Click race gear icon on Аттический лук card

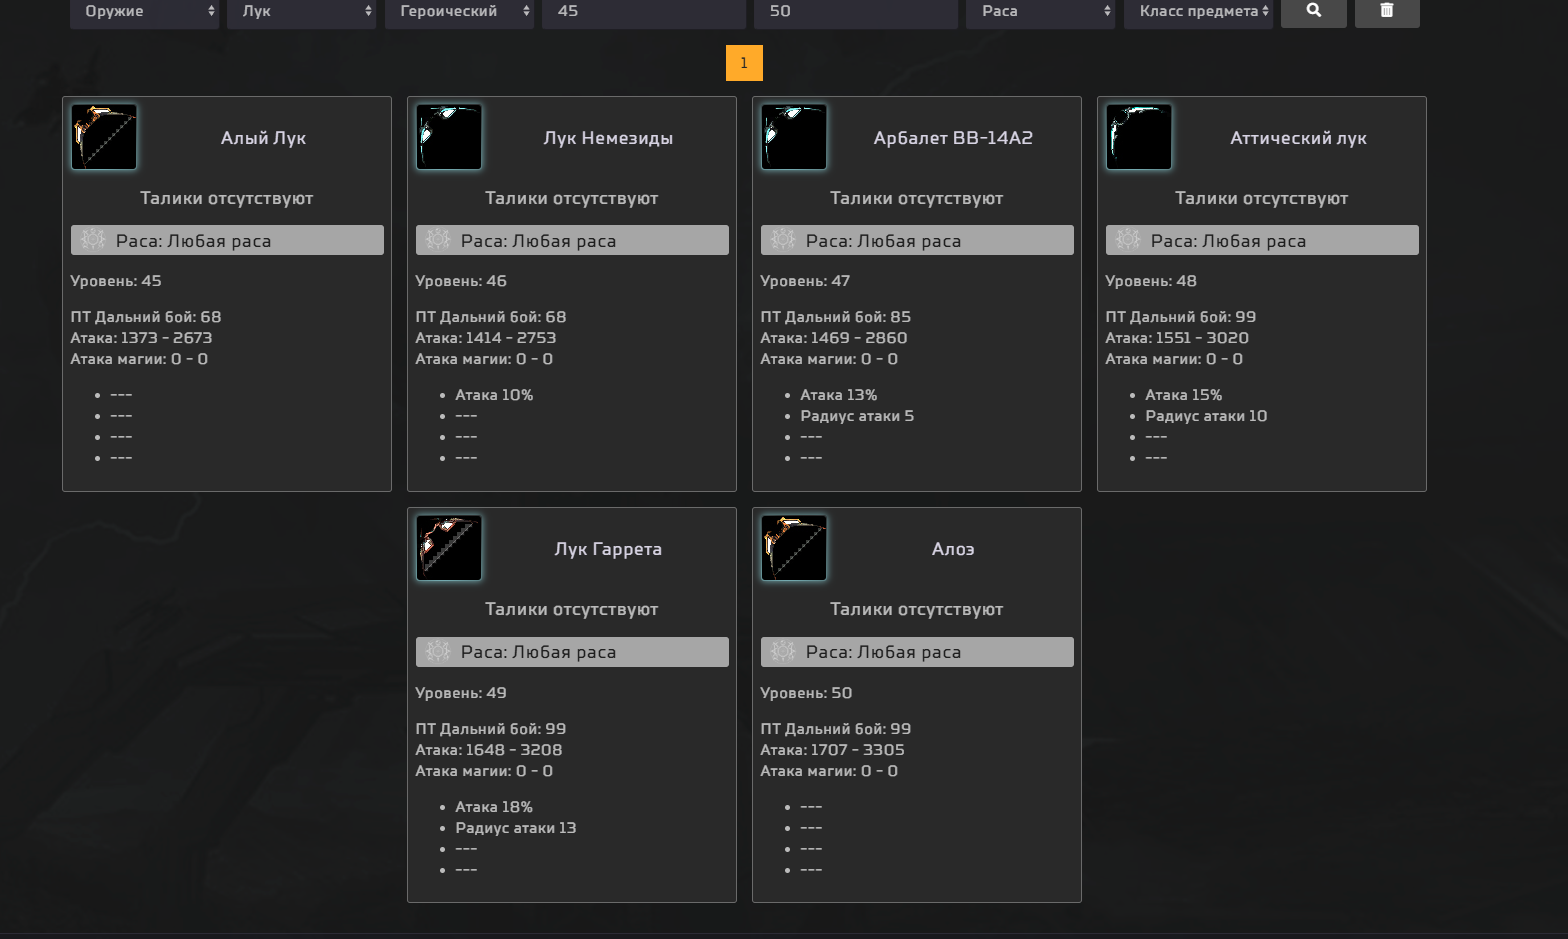(x=1128, y=240)
